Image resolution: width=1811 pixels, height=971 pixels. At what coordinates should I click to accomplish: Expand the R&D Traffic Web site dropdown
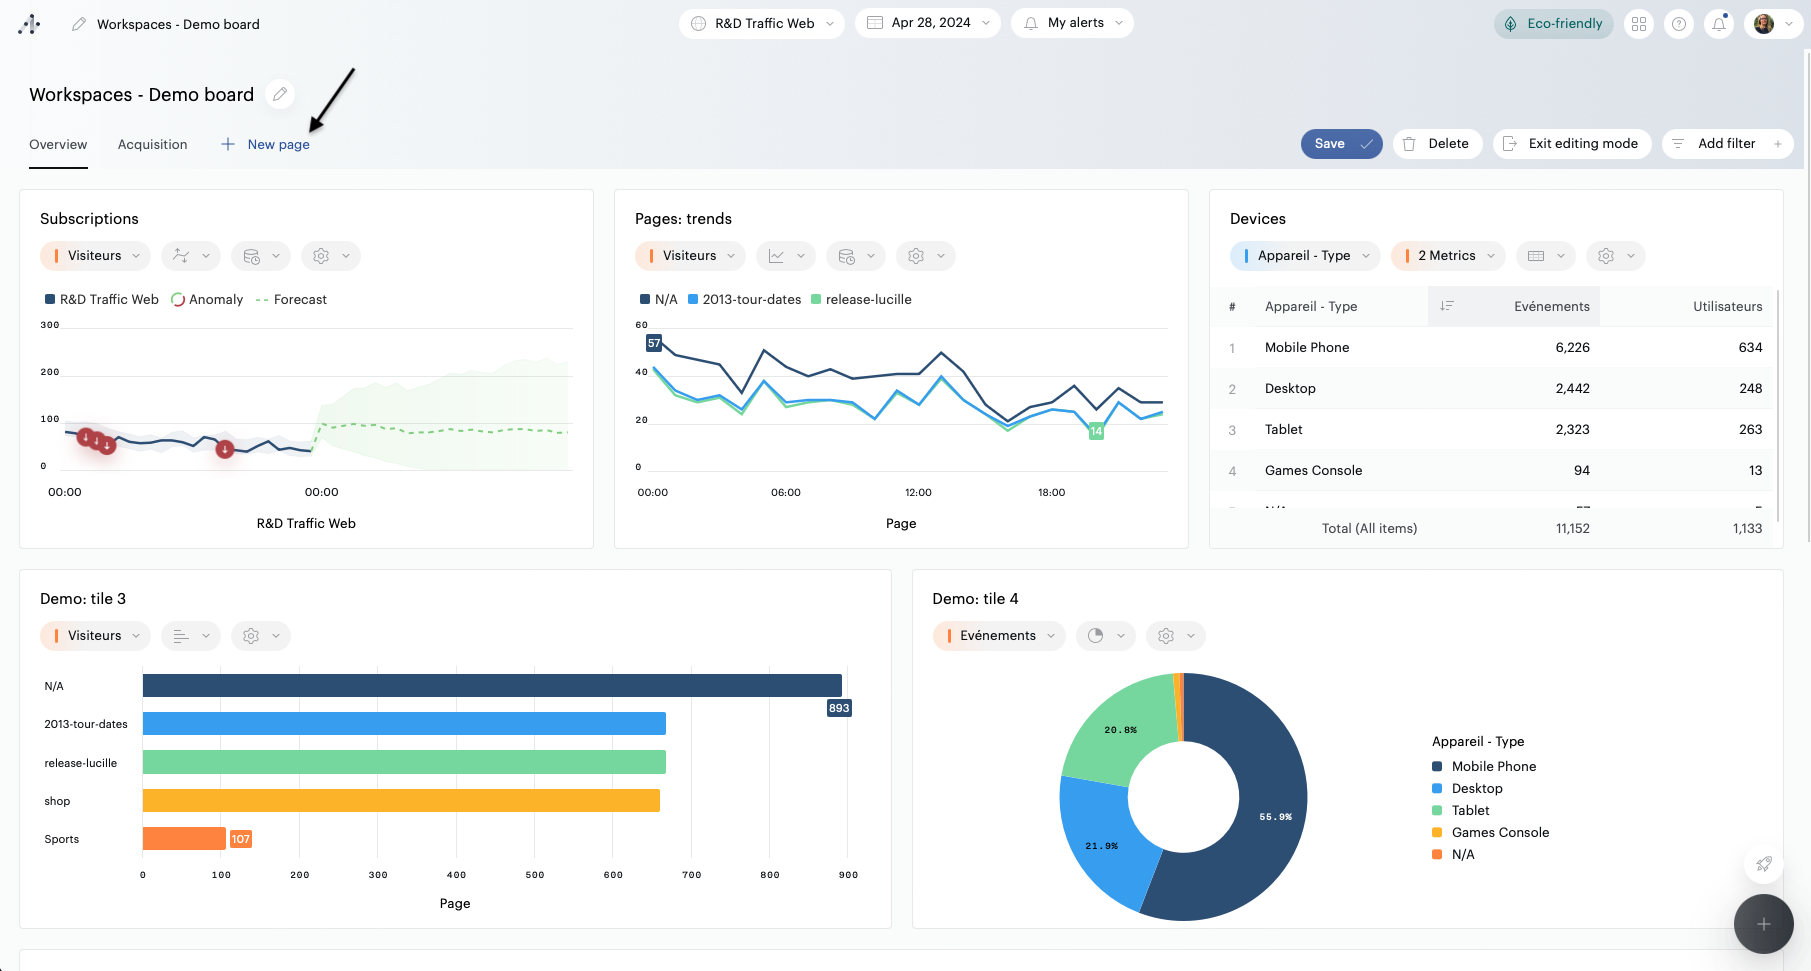coord(762,24)
